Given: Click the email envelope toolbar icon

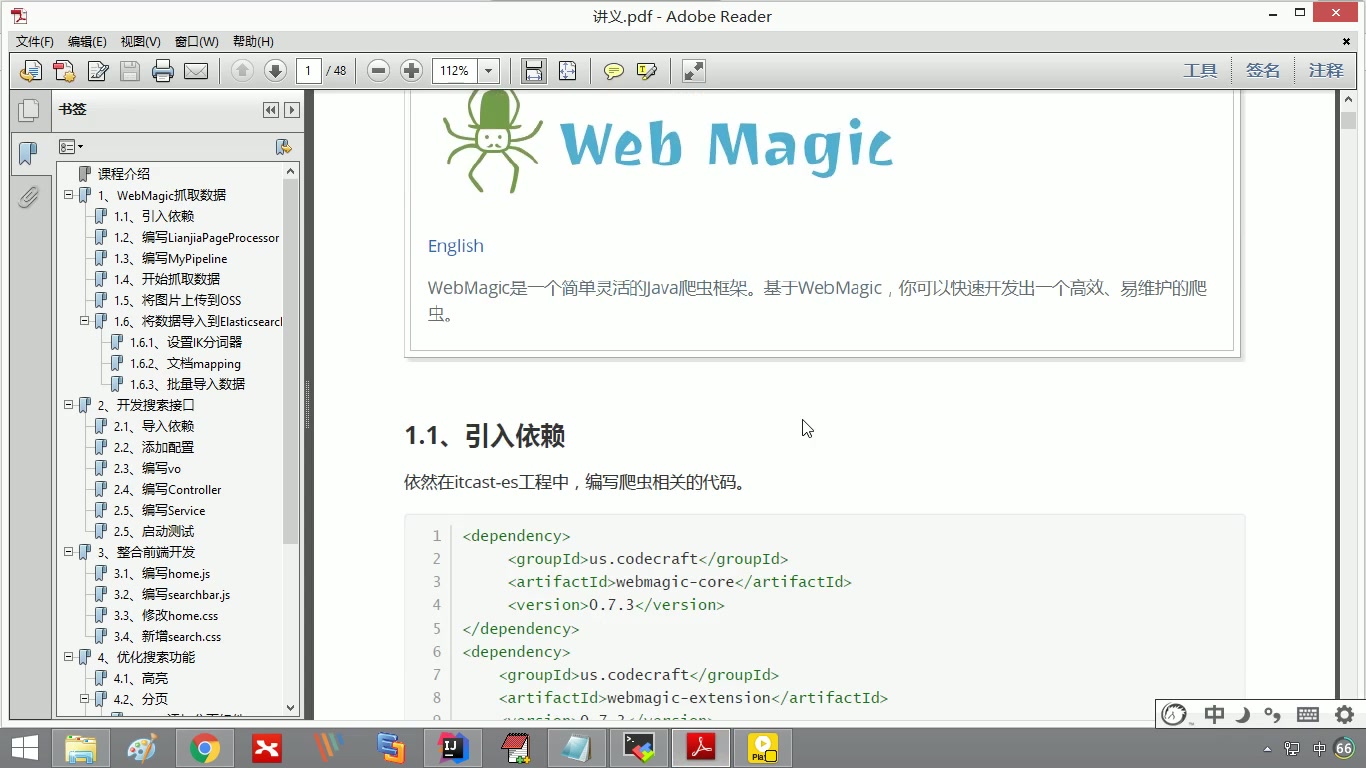Looking at the screenshot, I should coord(196,71).
